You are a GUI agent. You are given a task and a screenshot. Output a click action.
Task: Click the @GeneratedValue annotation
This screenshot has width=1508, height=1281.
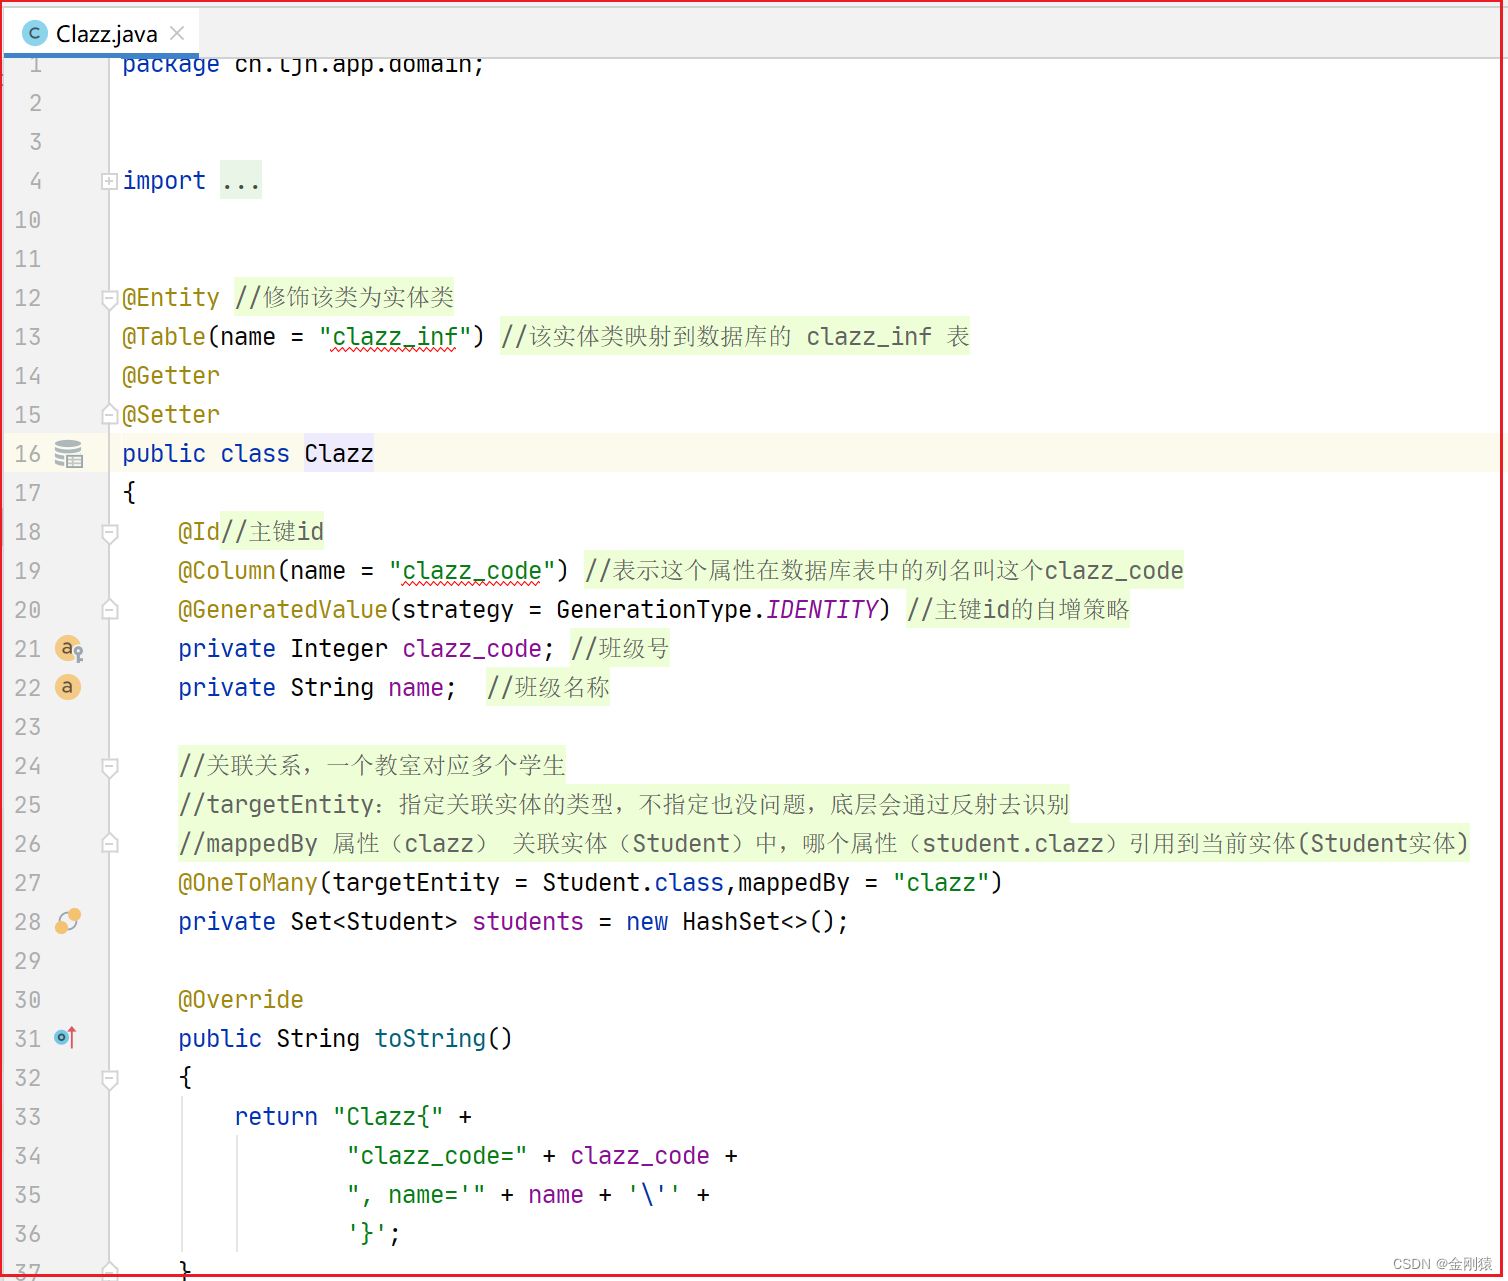coord(283,610)
